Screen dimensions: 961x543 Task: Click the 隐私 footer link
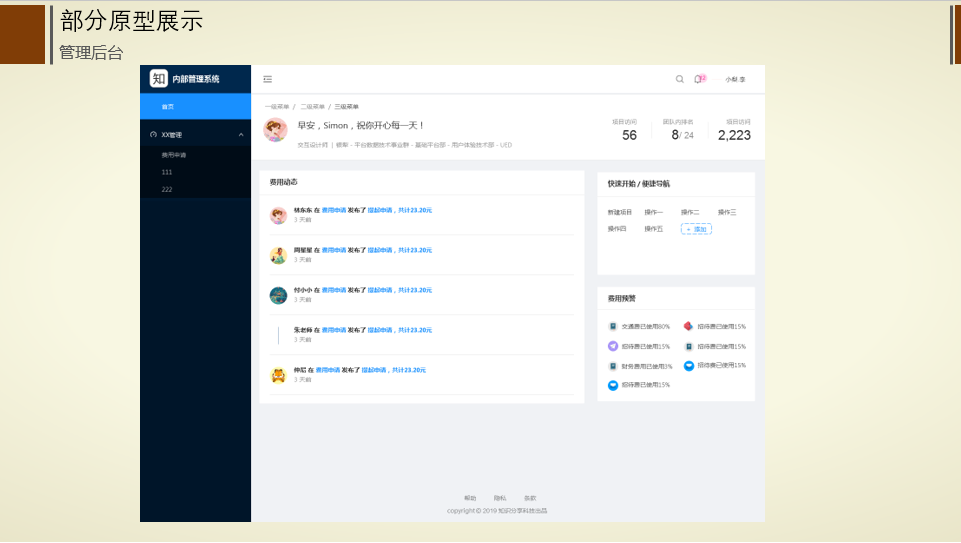500,498
